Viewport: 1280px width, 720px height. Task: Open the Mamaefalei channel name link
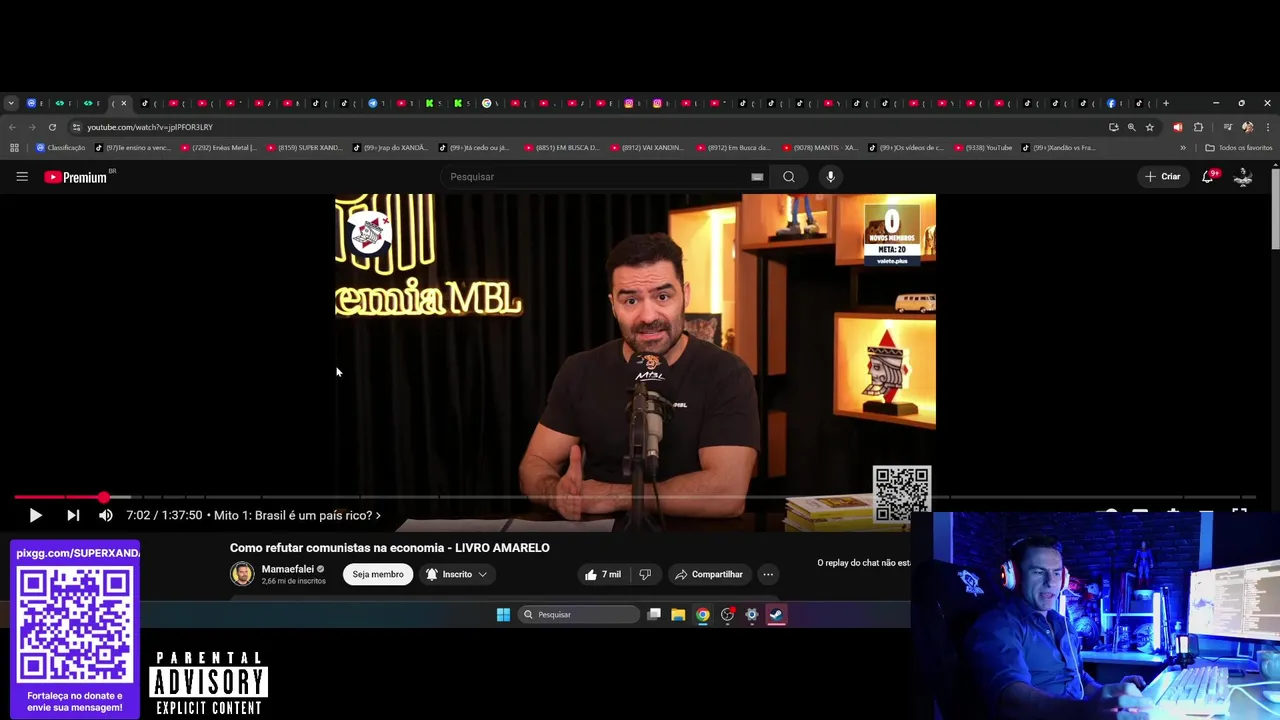287,569
